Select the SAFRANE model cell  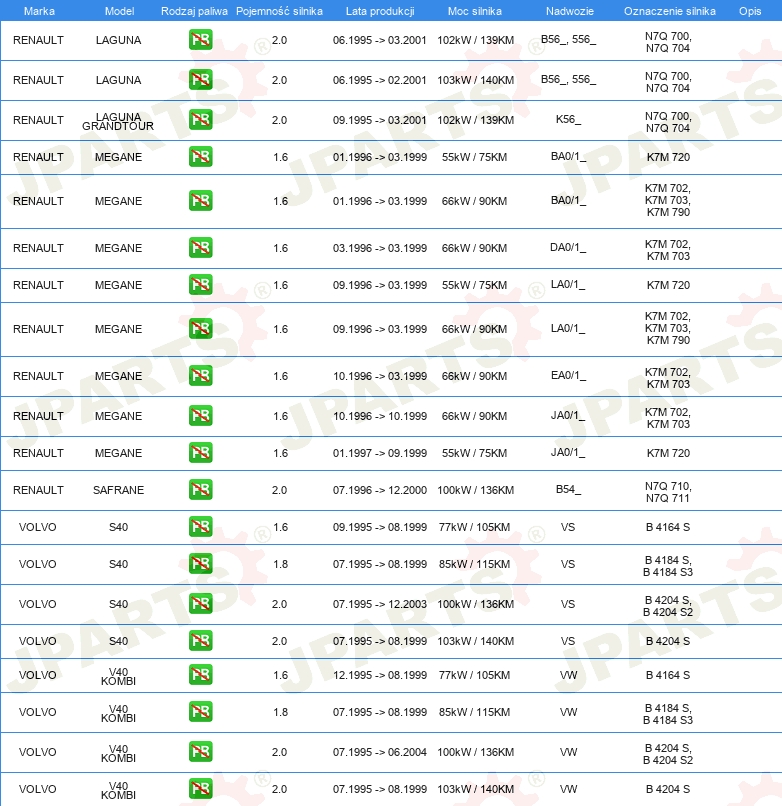(x=118, y=490)
